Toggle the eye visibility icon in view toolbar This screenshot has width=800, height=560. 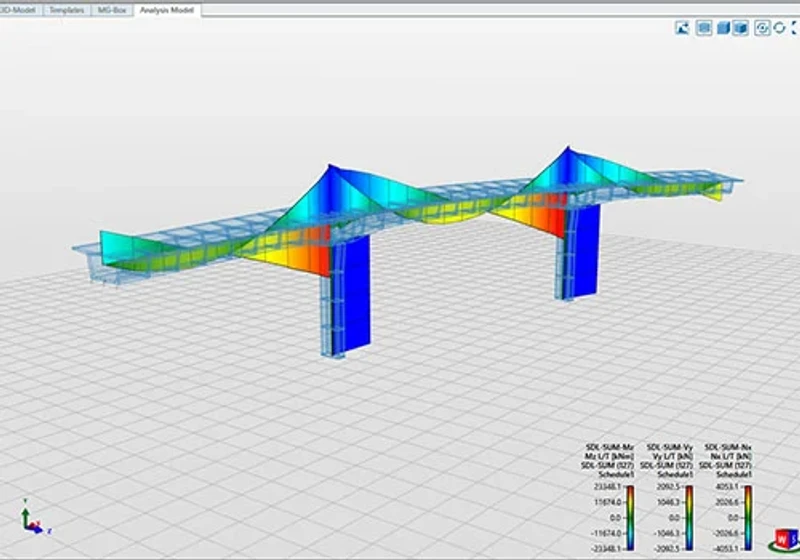pyautogui.click(x=762, y=28)
